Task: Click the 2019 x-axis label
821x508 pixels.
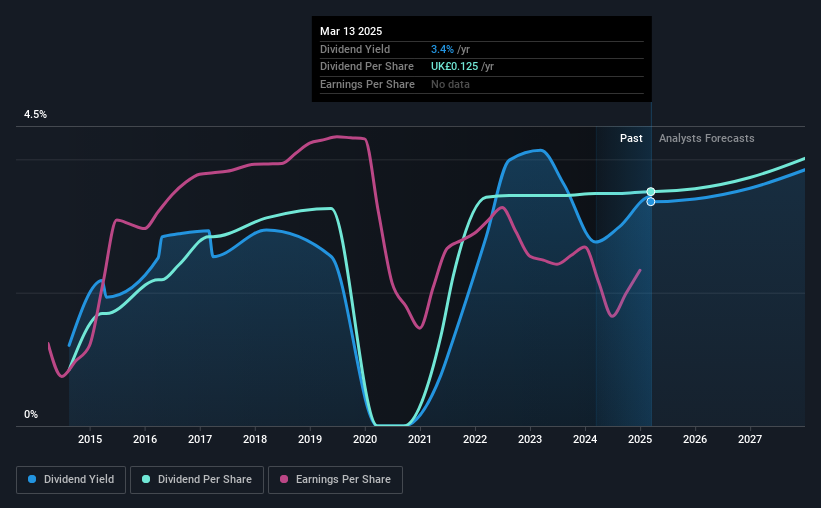Action: (x=310, y=439)
